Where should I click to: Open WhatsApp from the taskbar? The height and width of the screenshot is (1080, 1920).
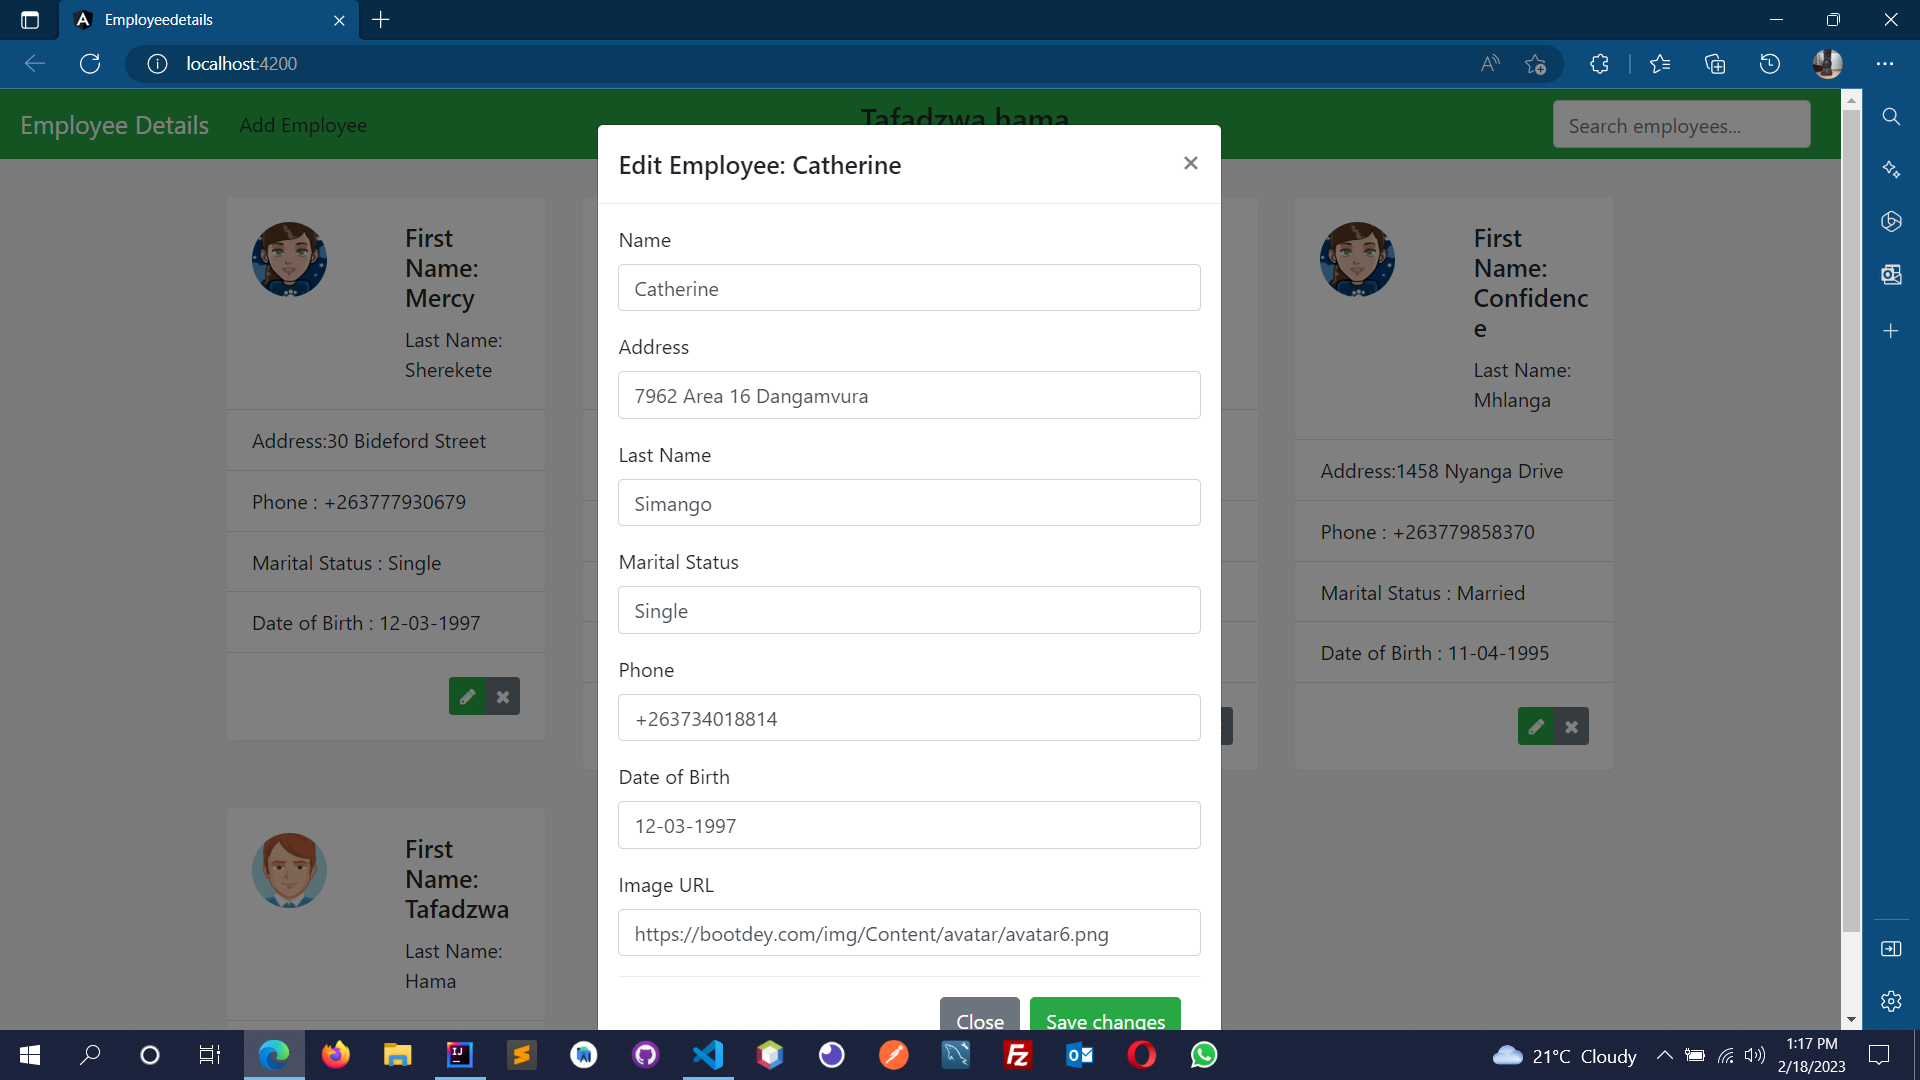1204,1055
